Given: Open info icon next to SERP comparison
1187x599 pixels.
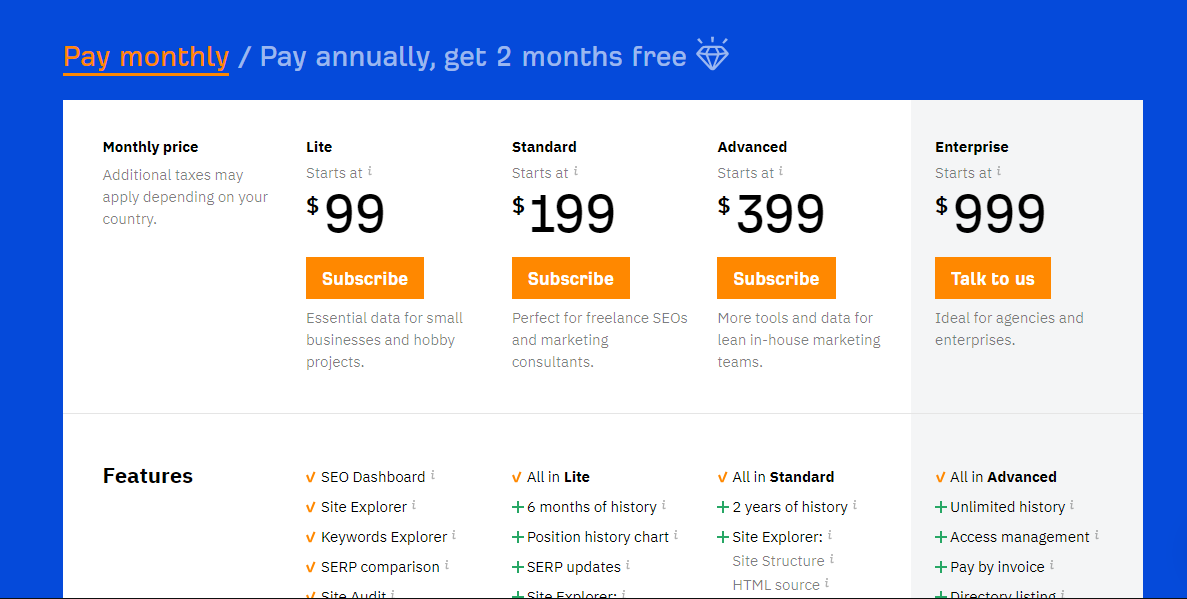Looking at the screenshot, I should tap(446, 564).
